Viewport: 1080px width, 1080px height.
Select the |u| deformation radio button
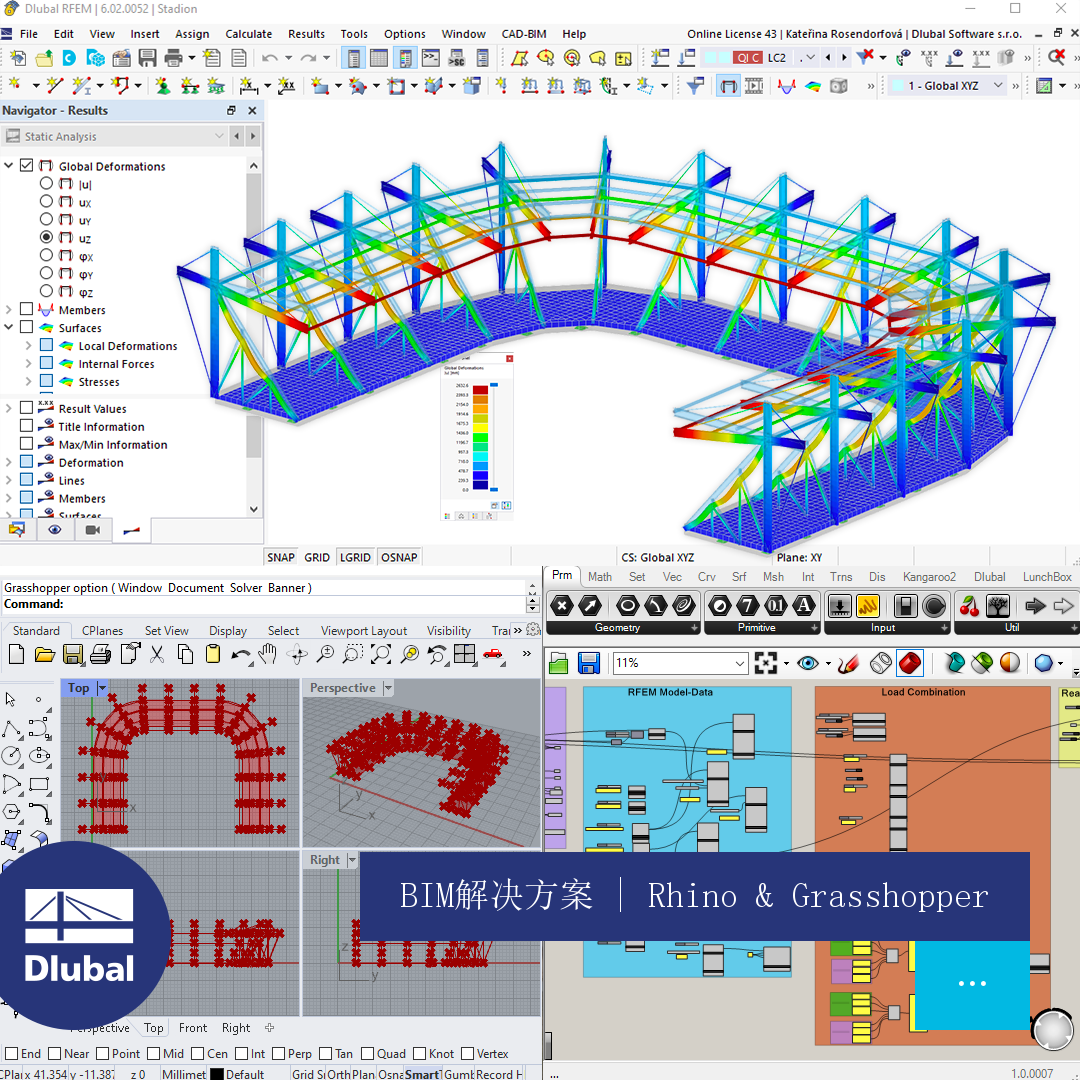46,183
